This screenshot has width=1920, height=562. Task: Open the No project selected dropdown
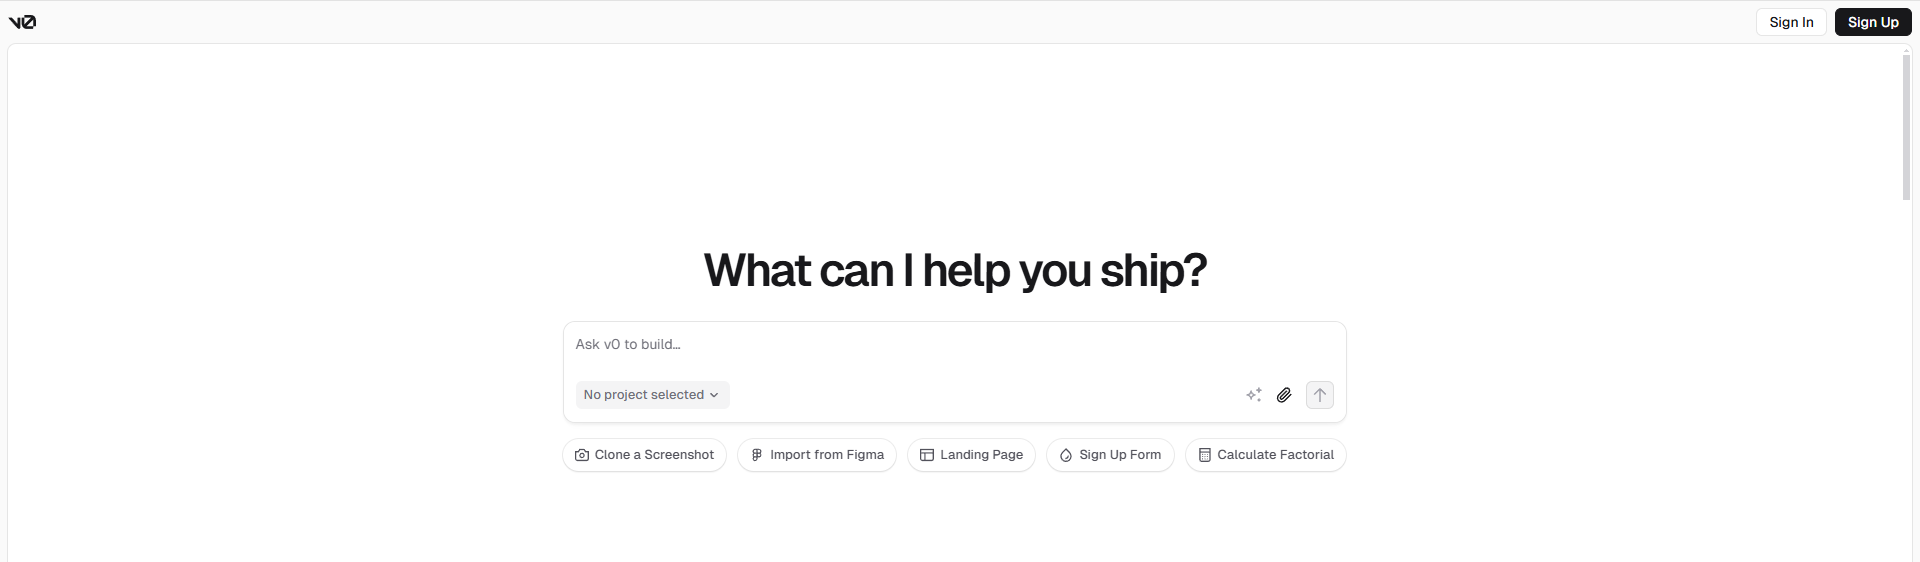[652, 395]
